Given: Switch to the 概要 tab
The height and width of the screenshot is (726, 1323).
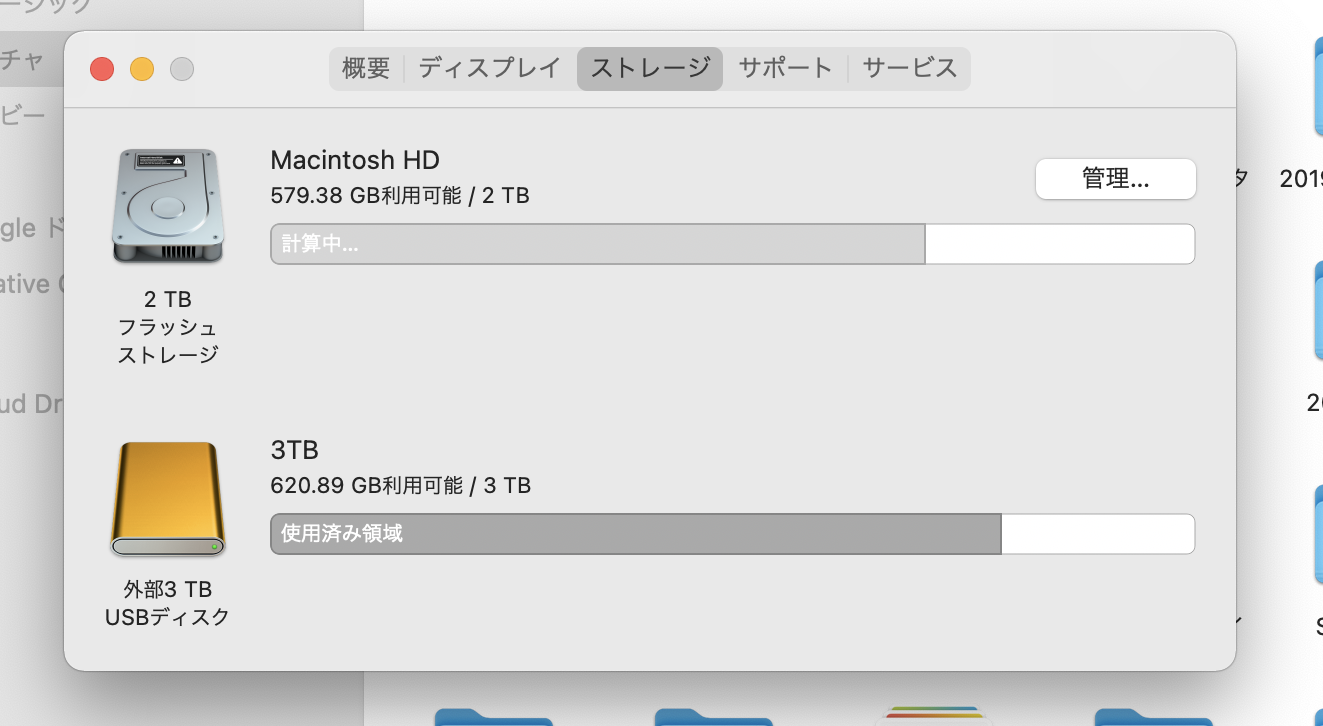Looking at the screenshot, I should [x=366, y=68].
